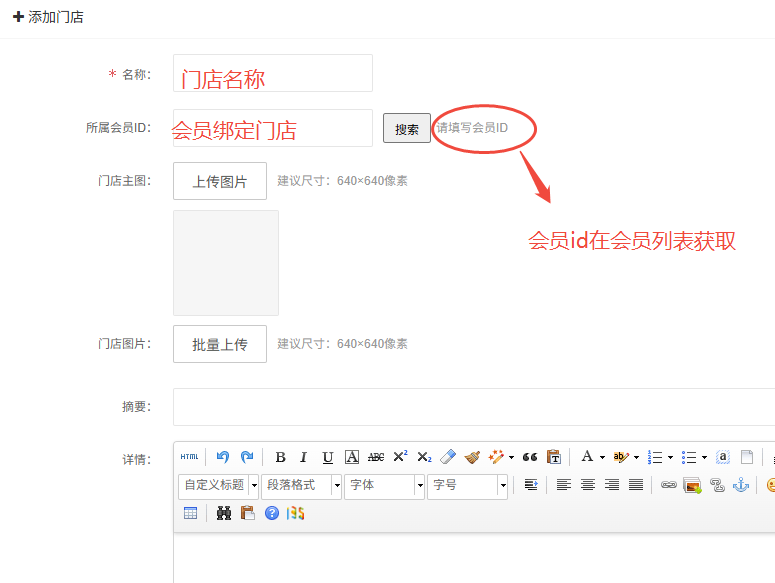Open the 字体 font family dropdown
The height and width of the screenshot is (583, 775).
(385, 485)
